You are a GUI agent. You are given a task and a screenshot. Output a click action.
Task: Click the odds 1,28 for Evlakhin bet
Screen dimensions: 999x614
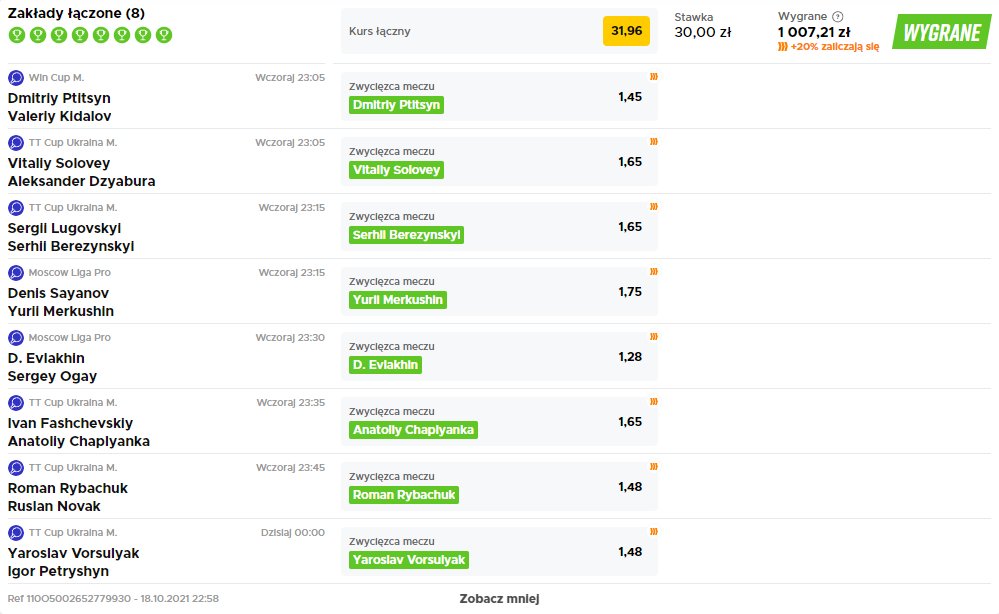630,357
